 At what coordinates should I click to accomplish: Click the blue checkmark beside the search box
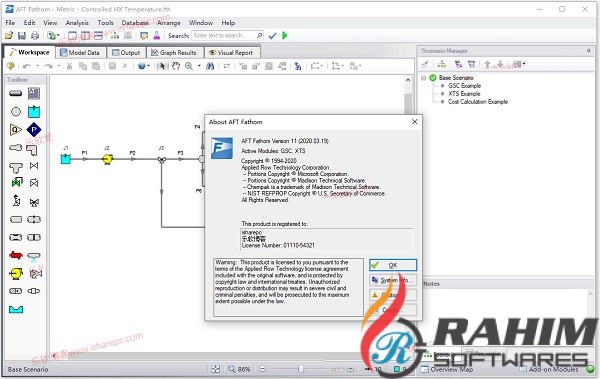tap(272, 36)
